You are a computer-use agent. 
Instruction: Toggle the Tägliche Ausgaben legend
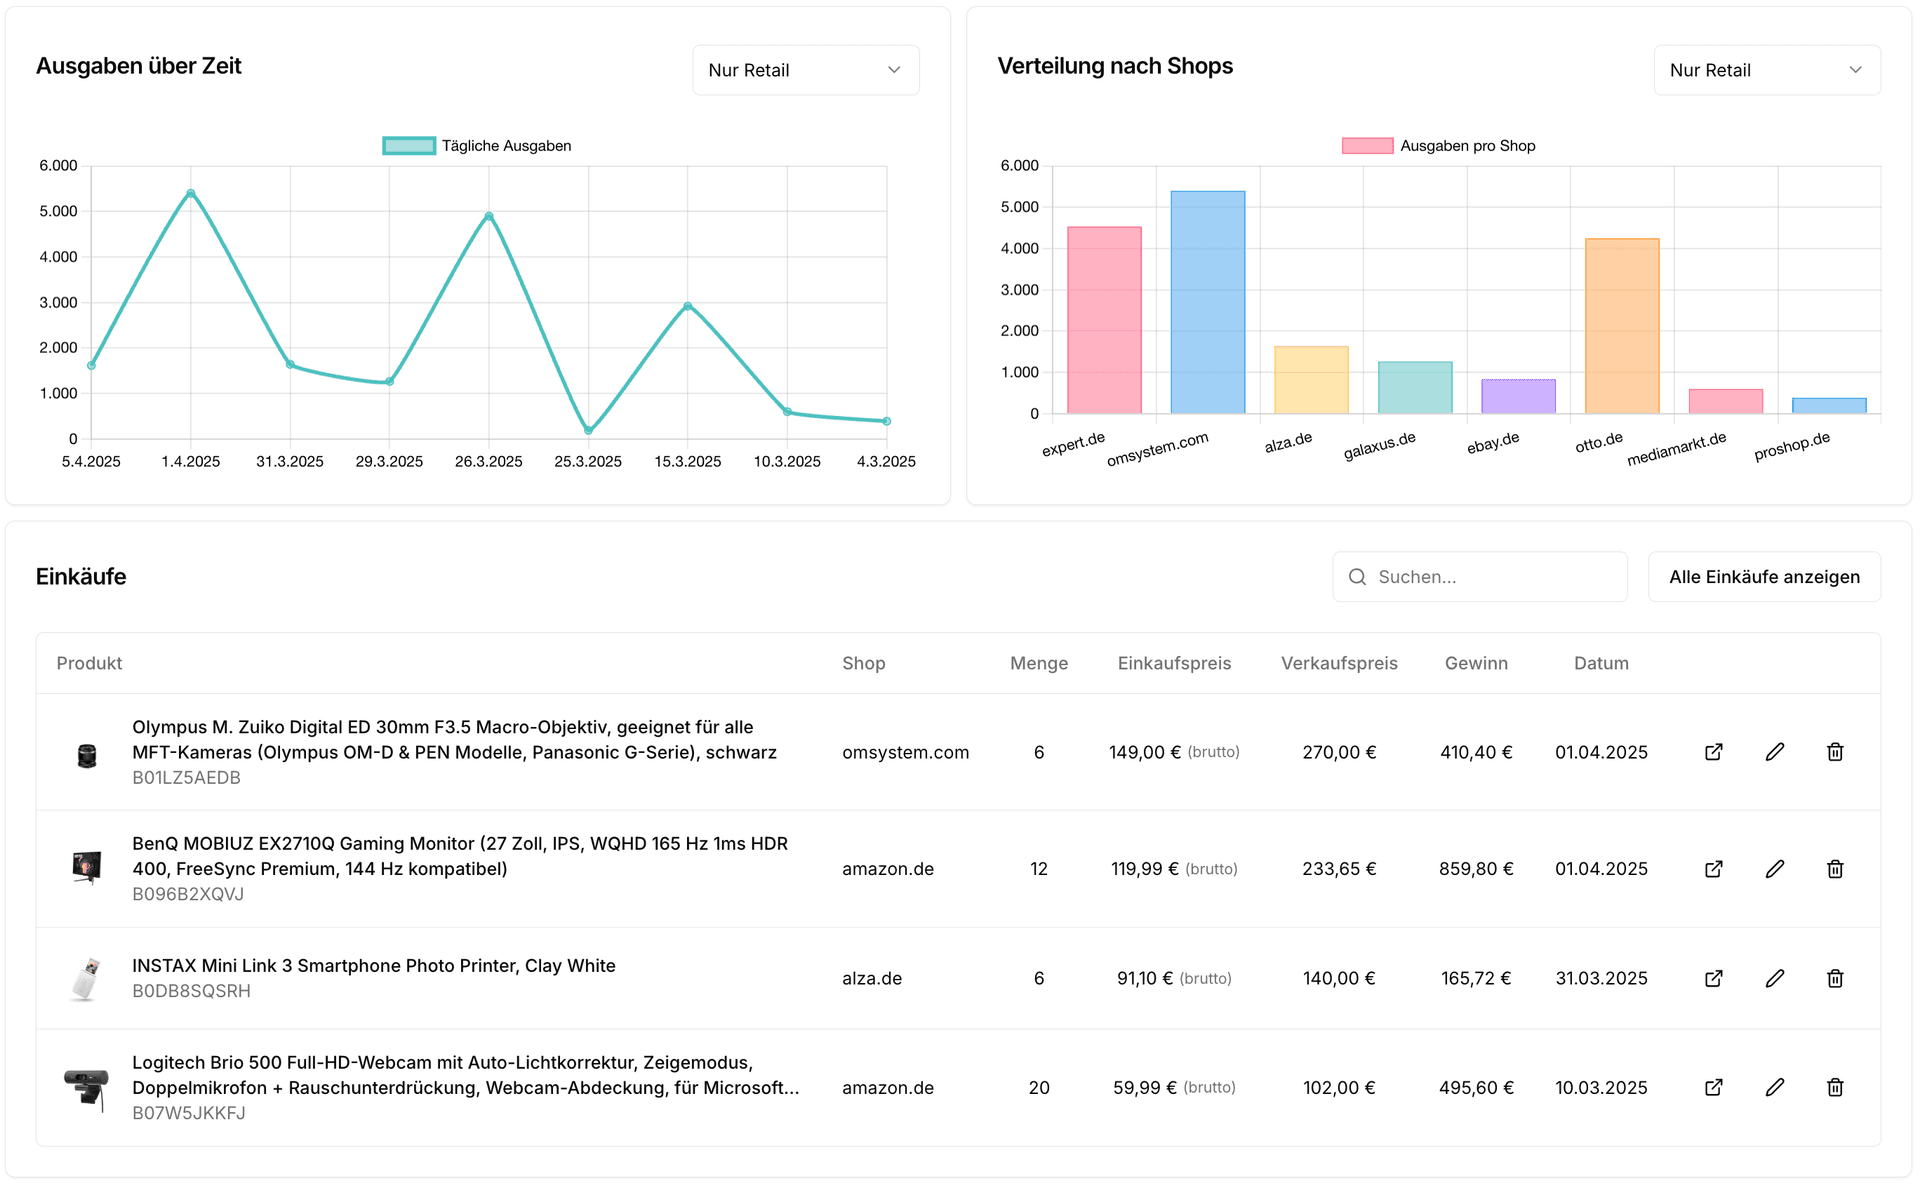pyautogui.click(x=476, y=145)
